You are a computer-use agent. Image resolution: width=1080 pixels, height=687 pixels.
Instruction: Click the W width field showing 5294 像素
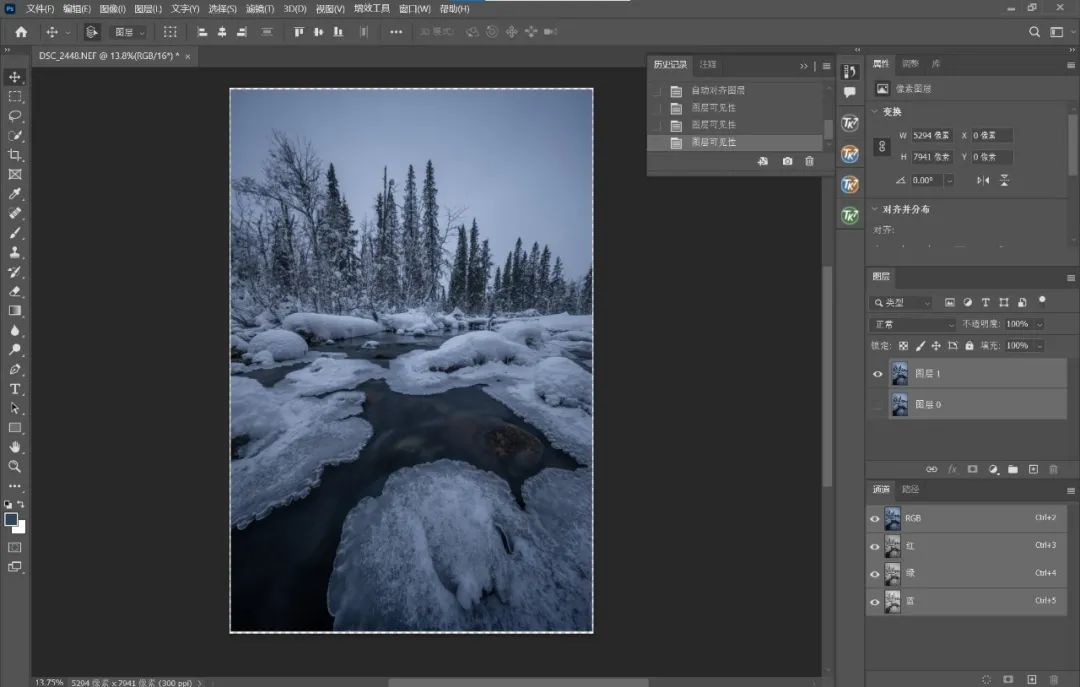coord(932,135)
